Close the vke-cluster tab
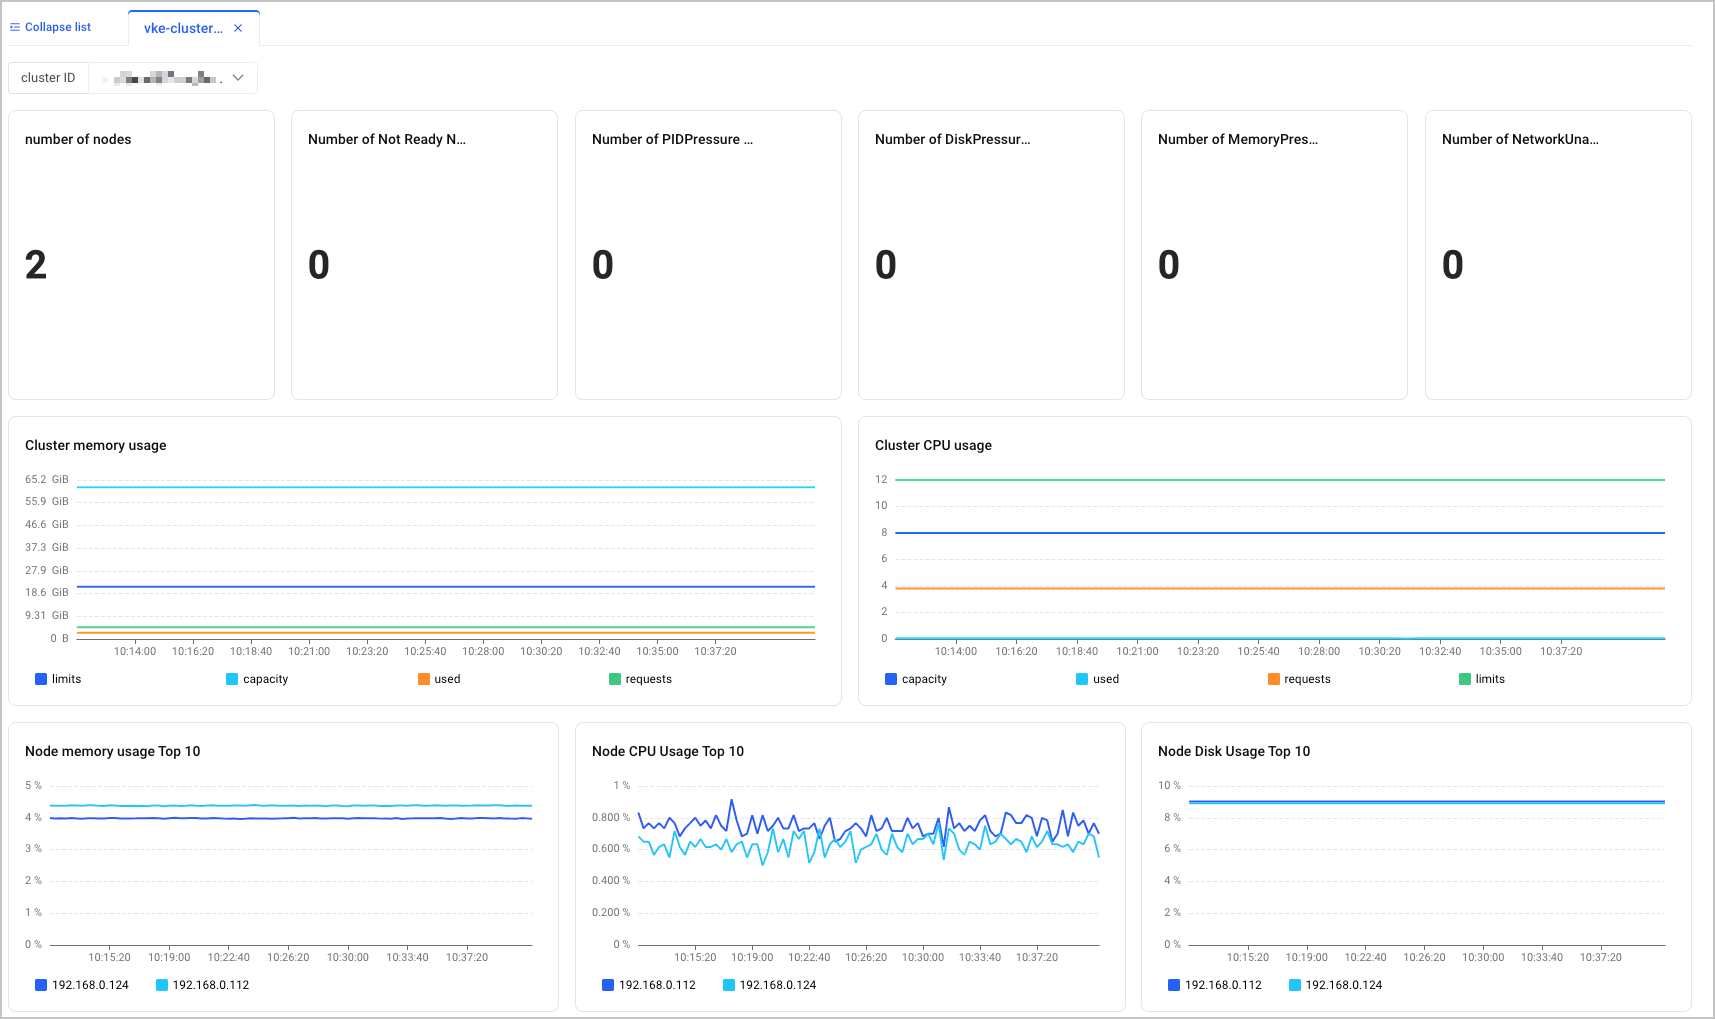The width and height of the screenshot is (1715, 1019). tap(238, 28)
